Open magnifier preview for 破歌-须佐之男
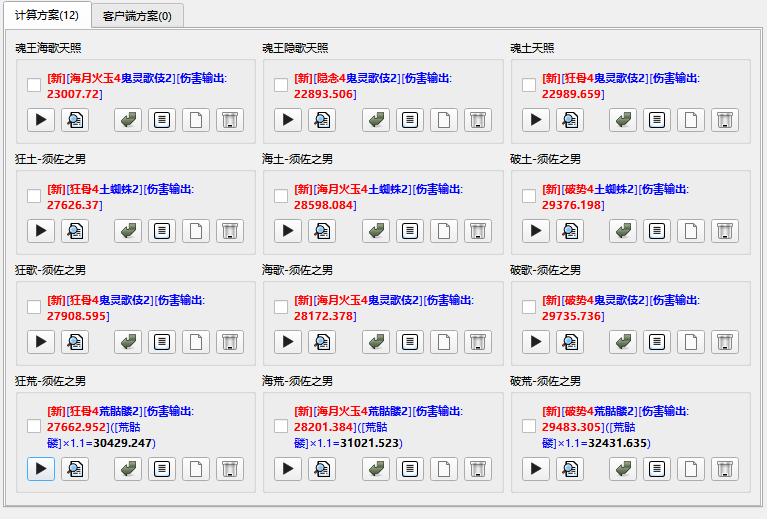Image resolution: width=767 pixels, height=519 pixels. pos(570,342)
